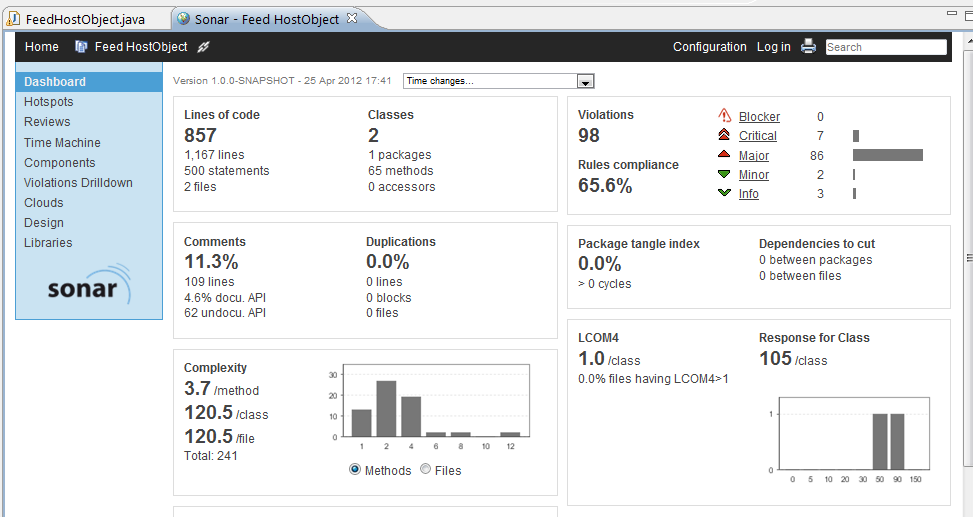Click the Time changes dropdown arrow
973x517 pixels.
point(586,81)
